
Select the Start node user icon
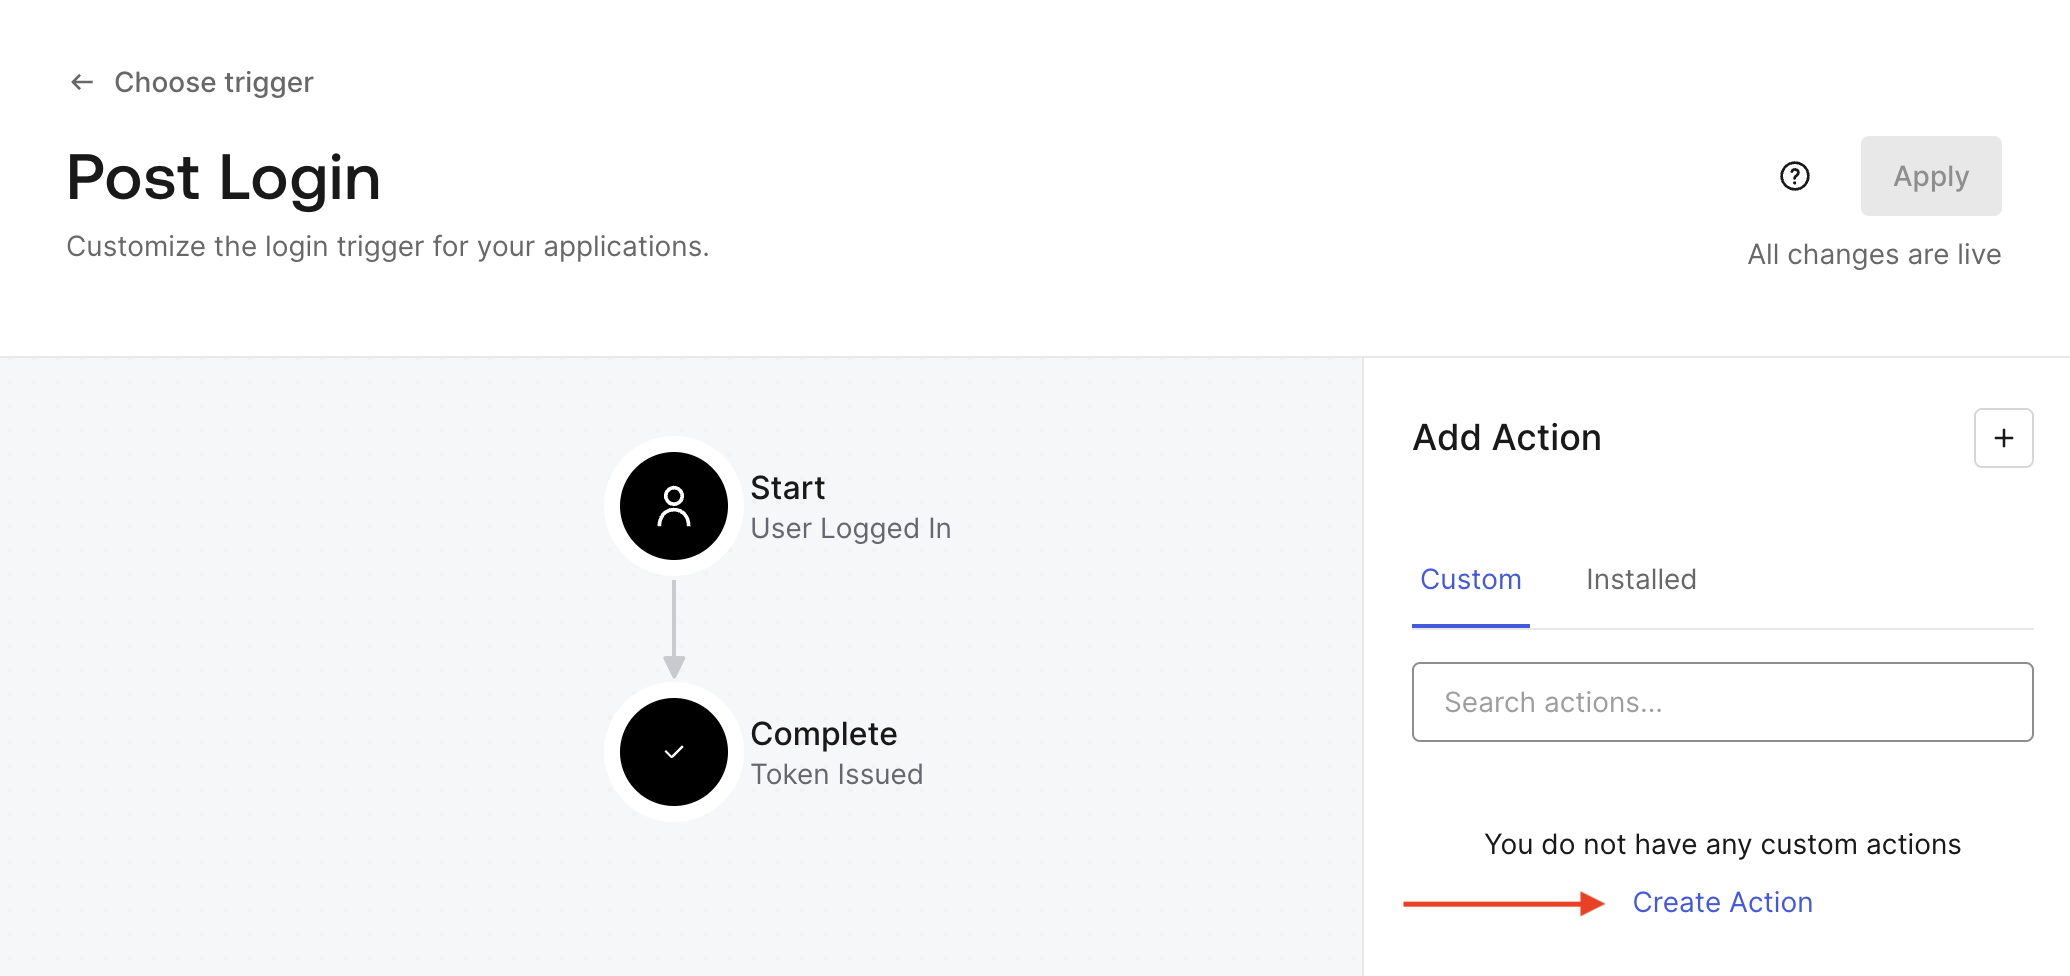(x=674, y=506)
